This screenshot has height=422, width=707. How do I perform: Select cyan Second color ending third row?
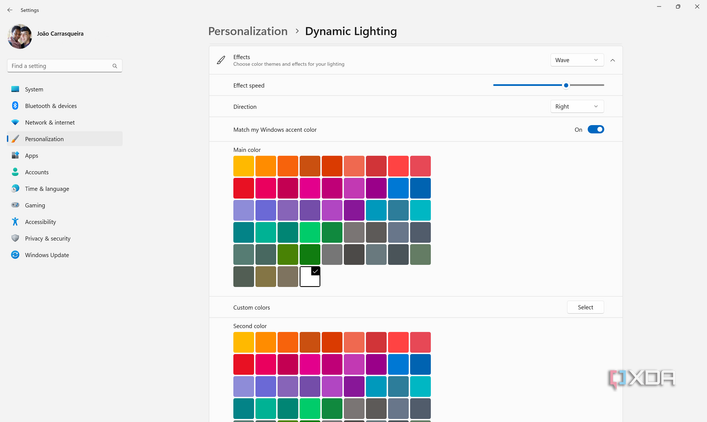point(420,386)
